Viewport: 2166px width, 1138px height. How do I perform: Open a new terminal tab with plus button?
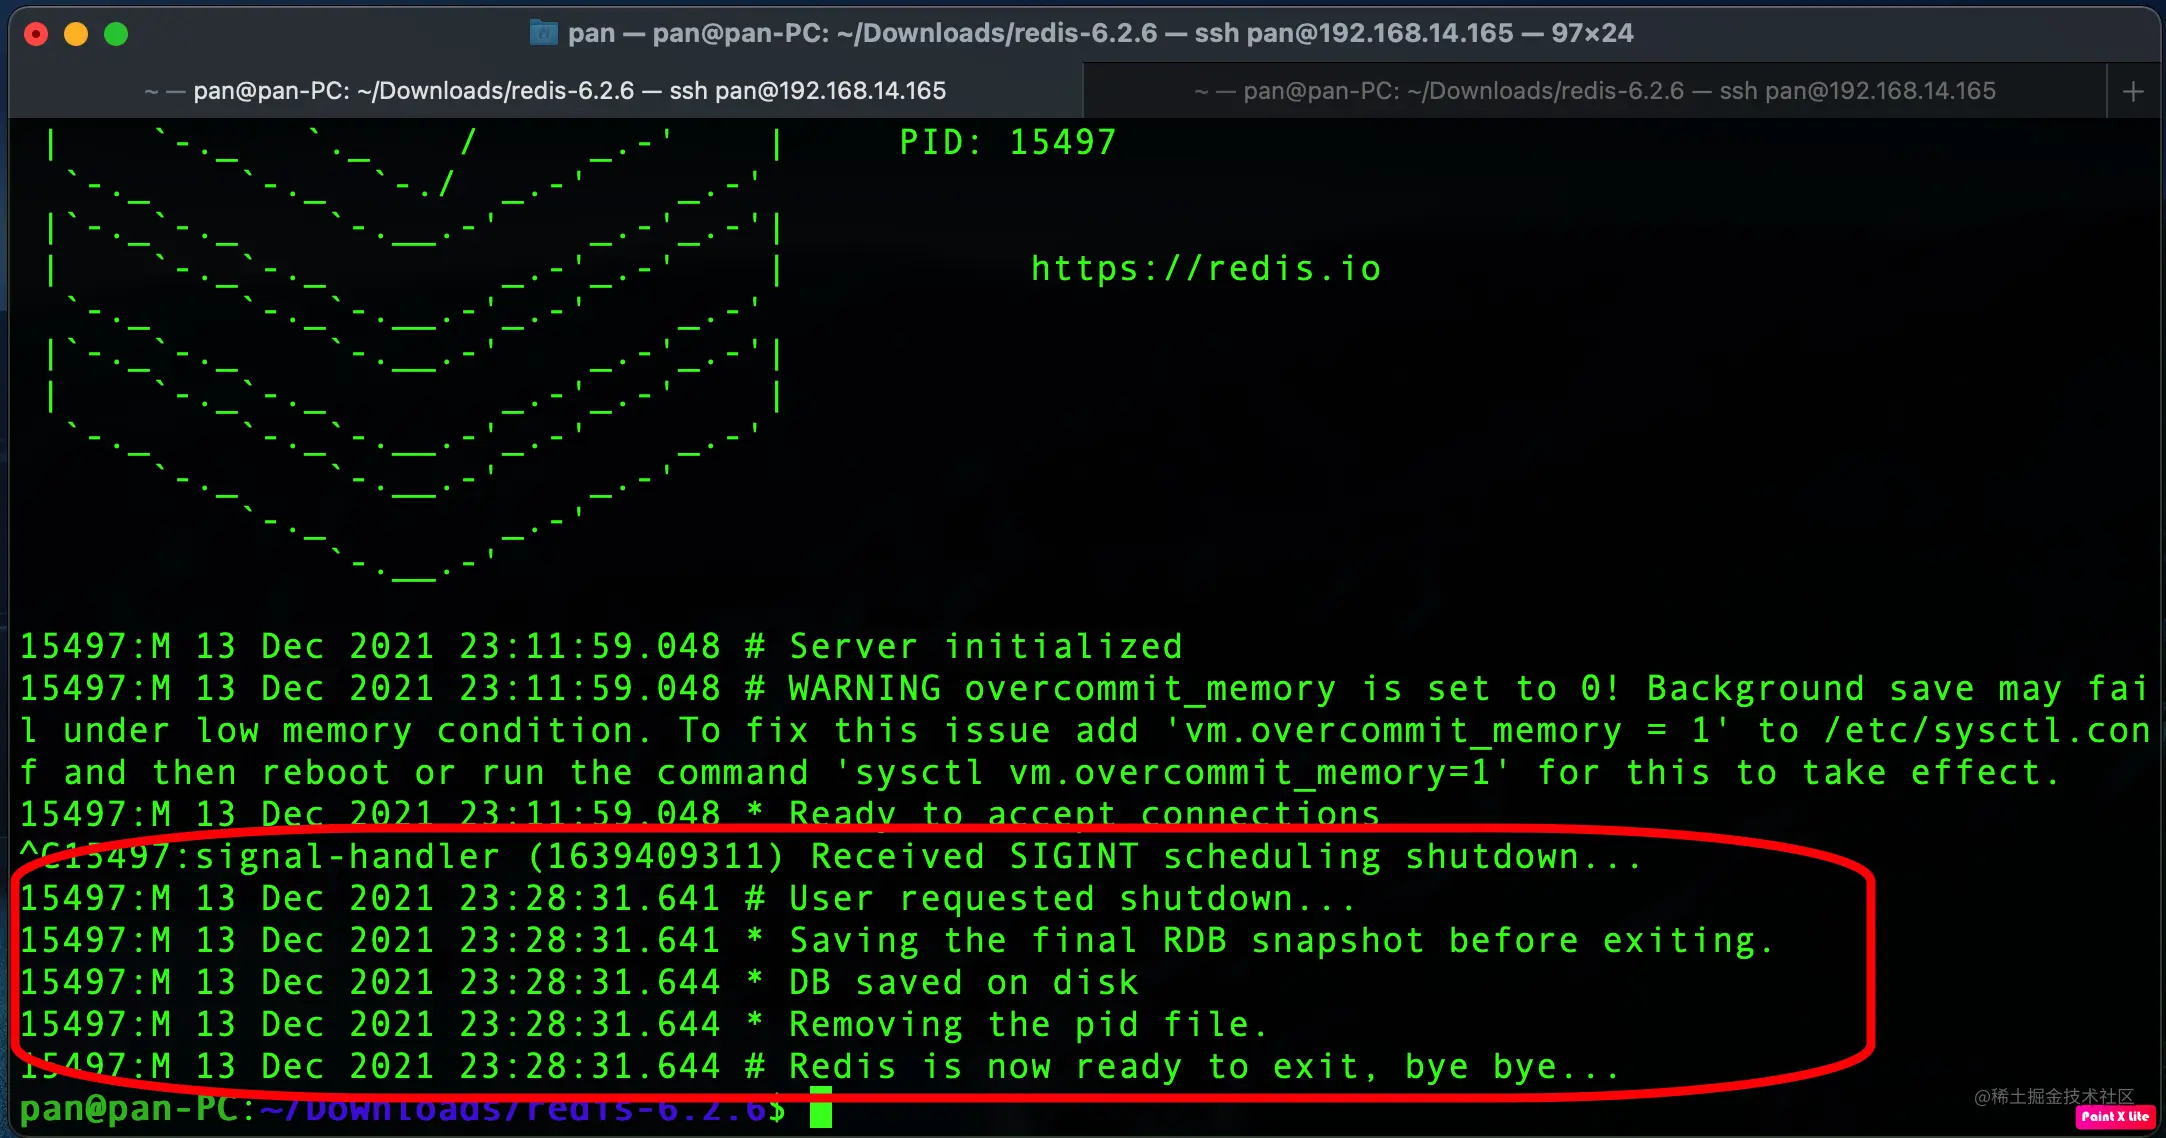point(2133,91)
